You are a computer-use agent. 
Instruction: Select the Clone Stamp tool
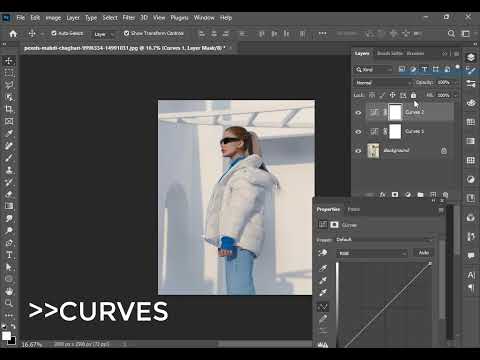9,170
